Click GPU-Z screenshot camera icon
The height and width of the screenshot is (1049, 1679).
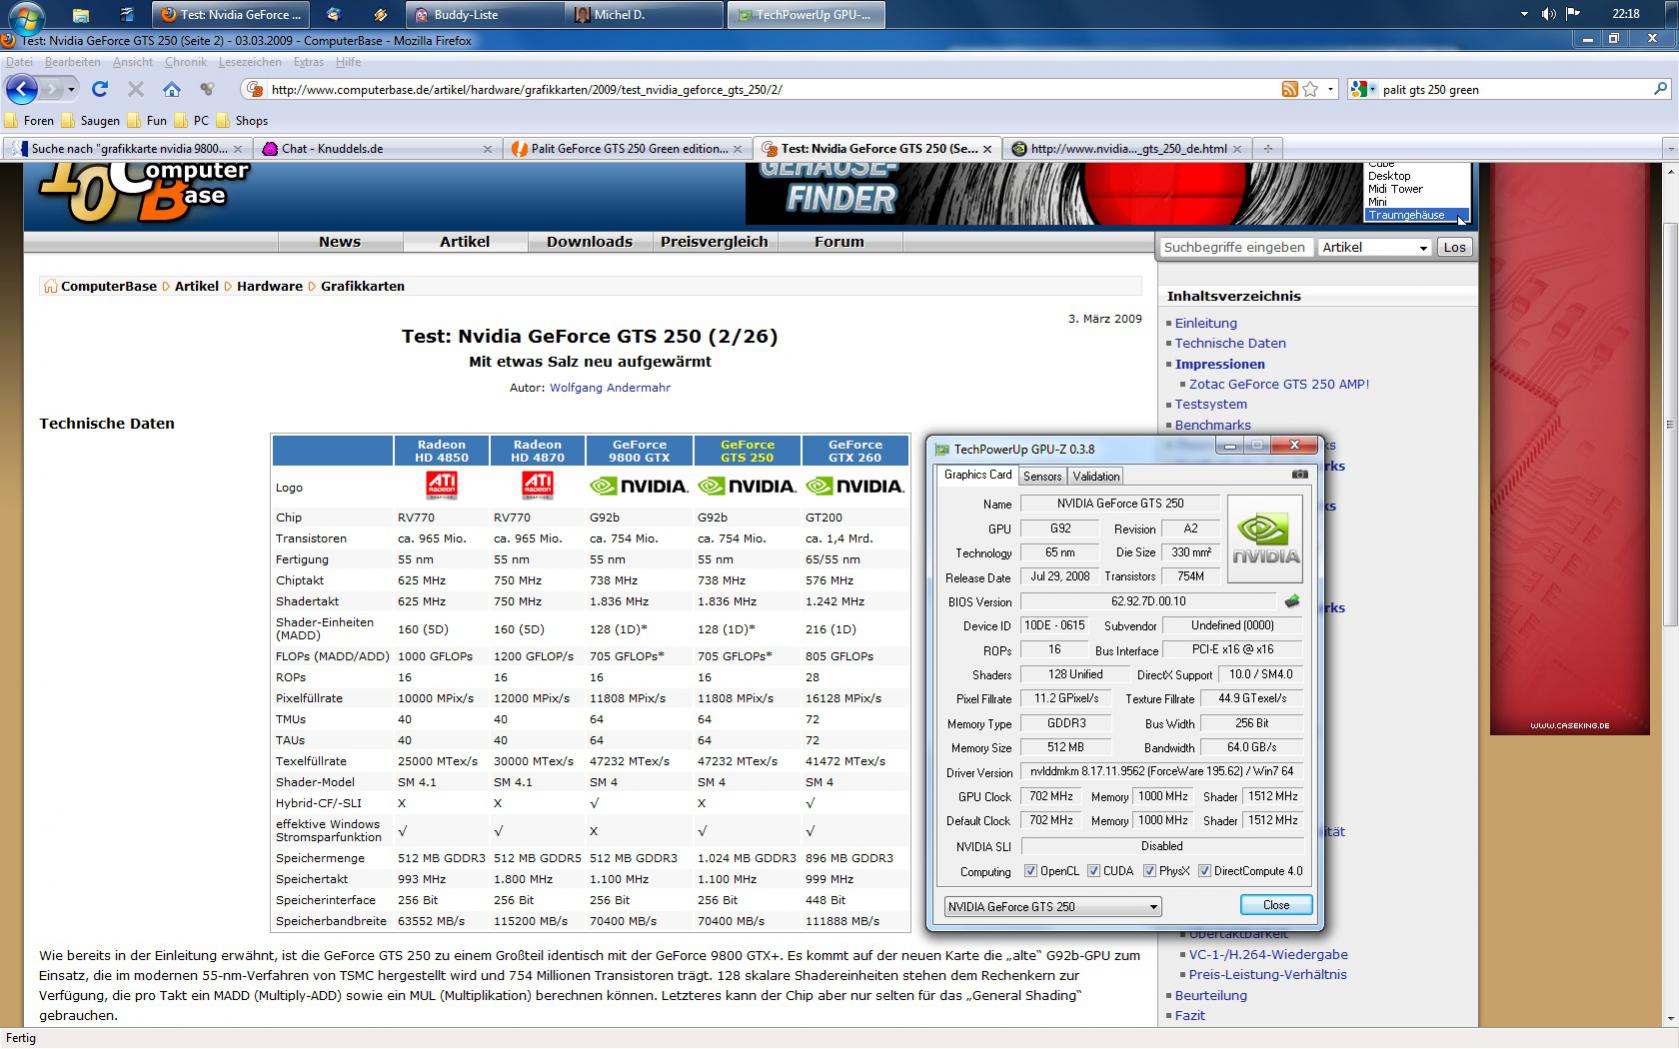[x=1299, y=474]
